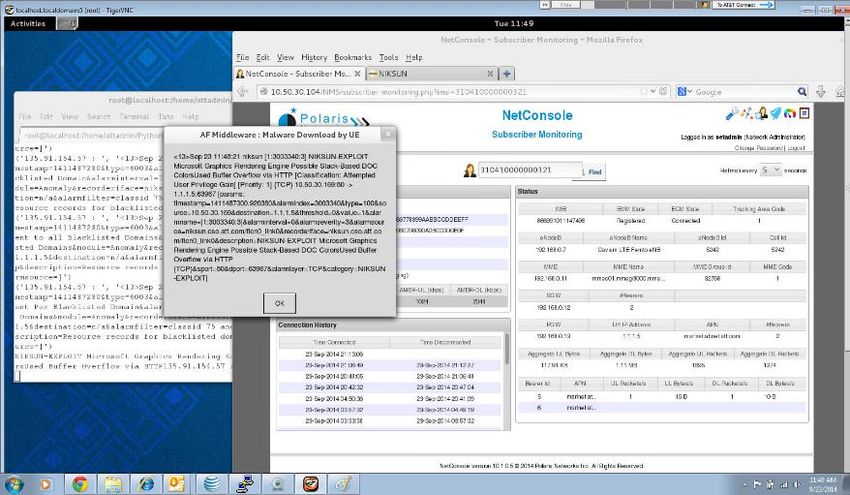The width and height of the screenshot is (850, 495).
Task: Click the Activities button in GNOME top bar
Action: point(28,23)
